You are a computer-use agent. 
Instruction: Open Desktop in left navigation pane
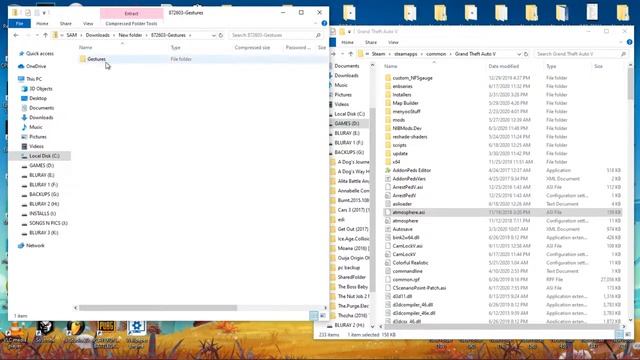[38, 98]
